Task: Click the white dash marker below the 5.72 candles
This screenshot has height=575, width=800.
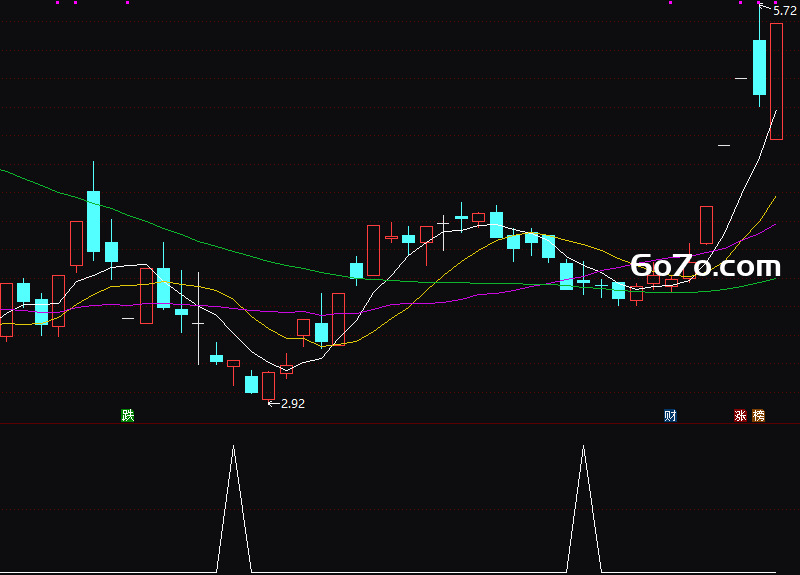Action: click(724, 145)
